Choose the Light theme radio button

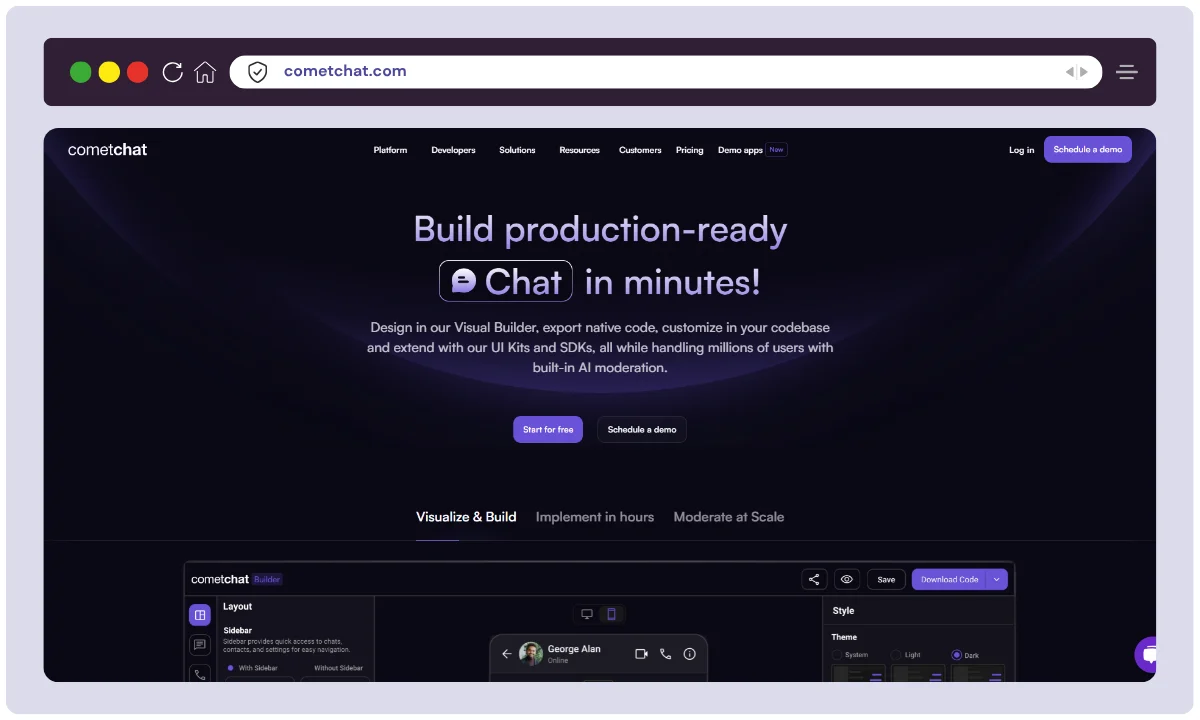pyautogui.click(x=896, y=655)
